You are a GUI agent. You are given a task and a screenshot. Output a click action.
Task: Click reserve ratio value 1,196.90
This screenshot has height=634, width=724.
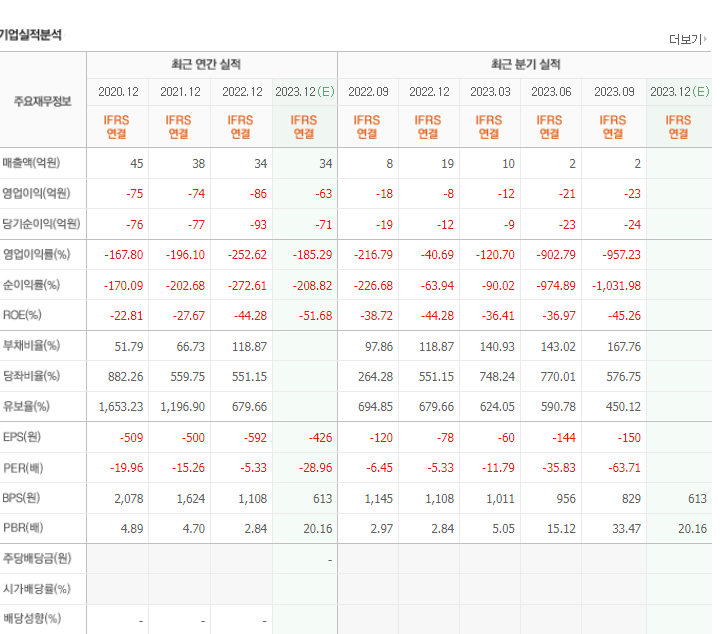[183, 407]
